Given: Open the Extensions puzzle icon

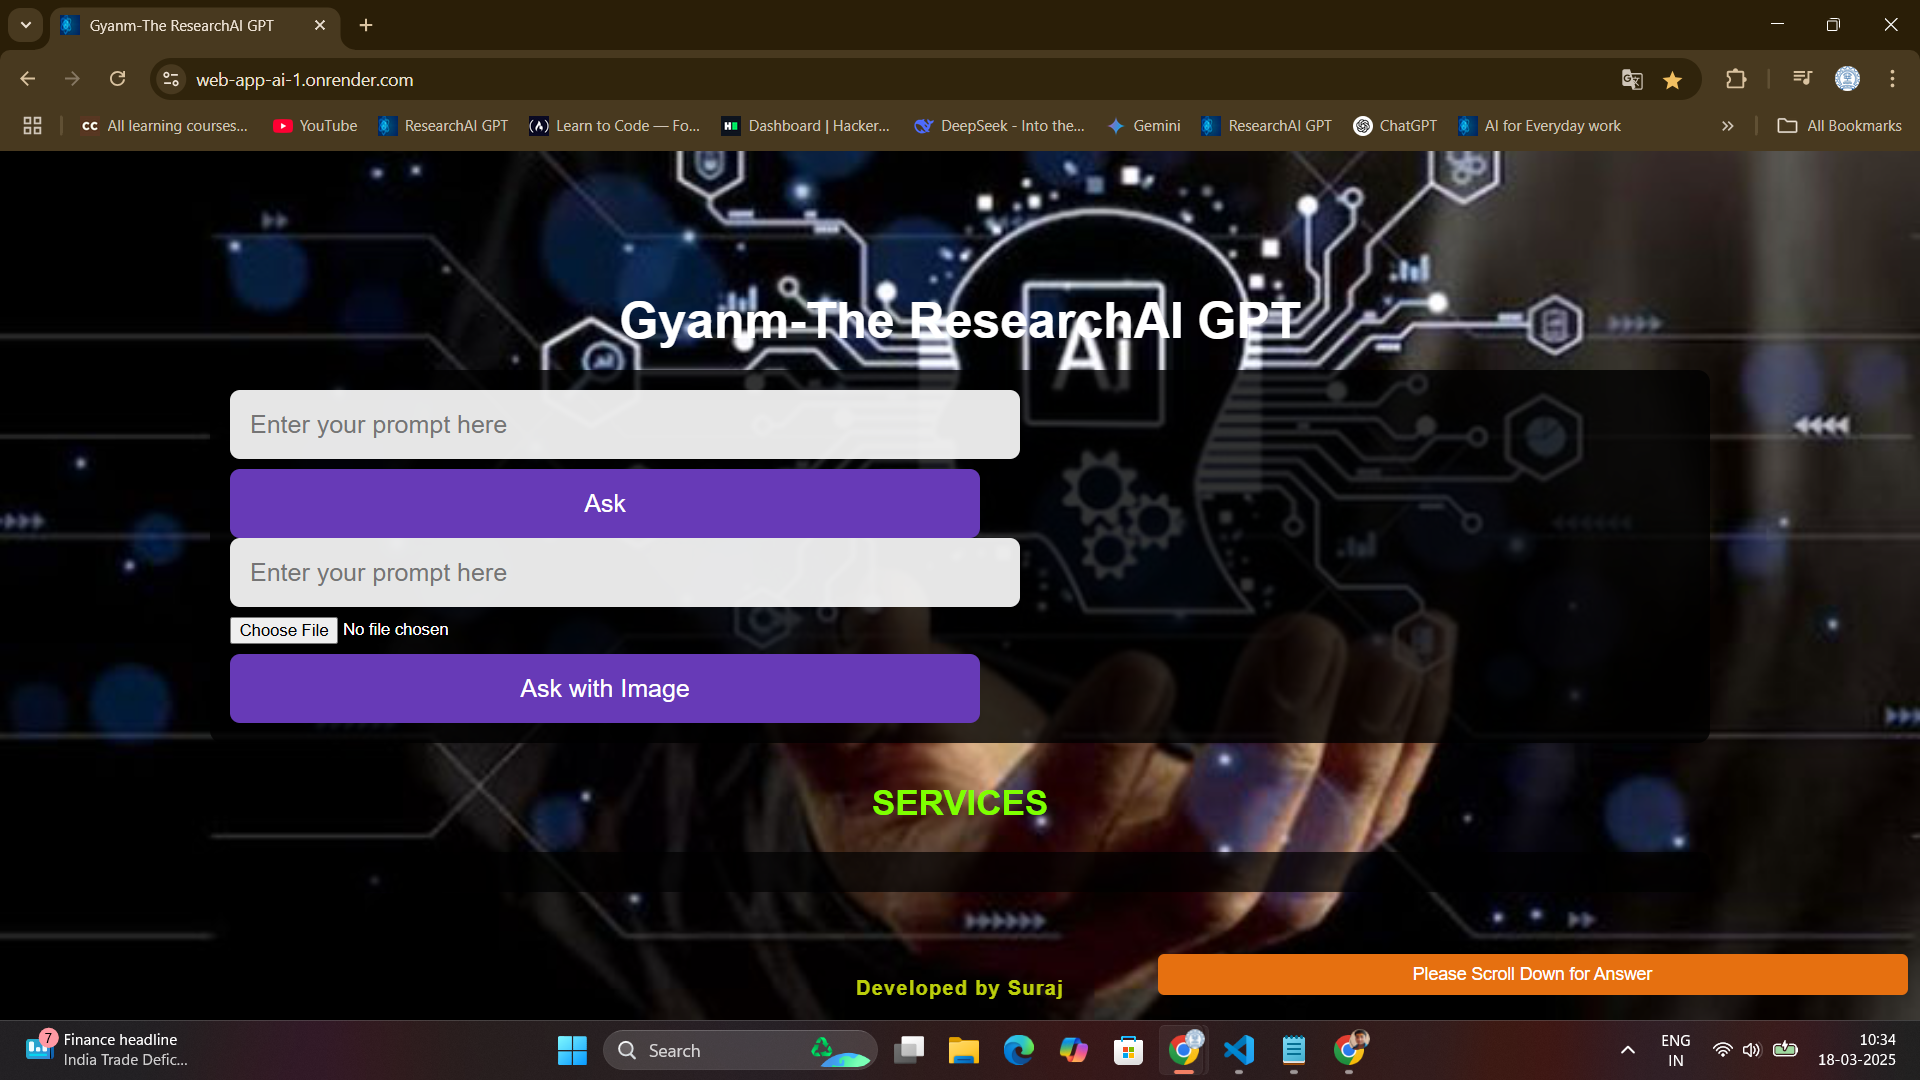Looking at the screenshot, I should click(1736, 79).
